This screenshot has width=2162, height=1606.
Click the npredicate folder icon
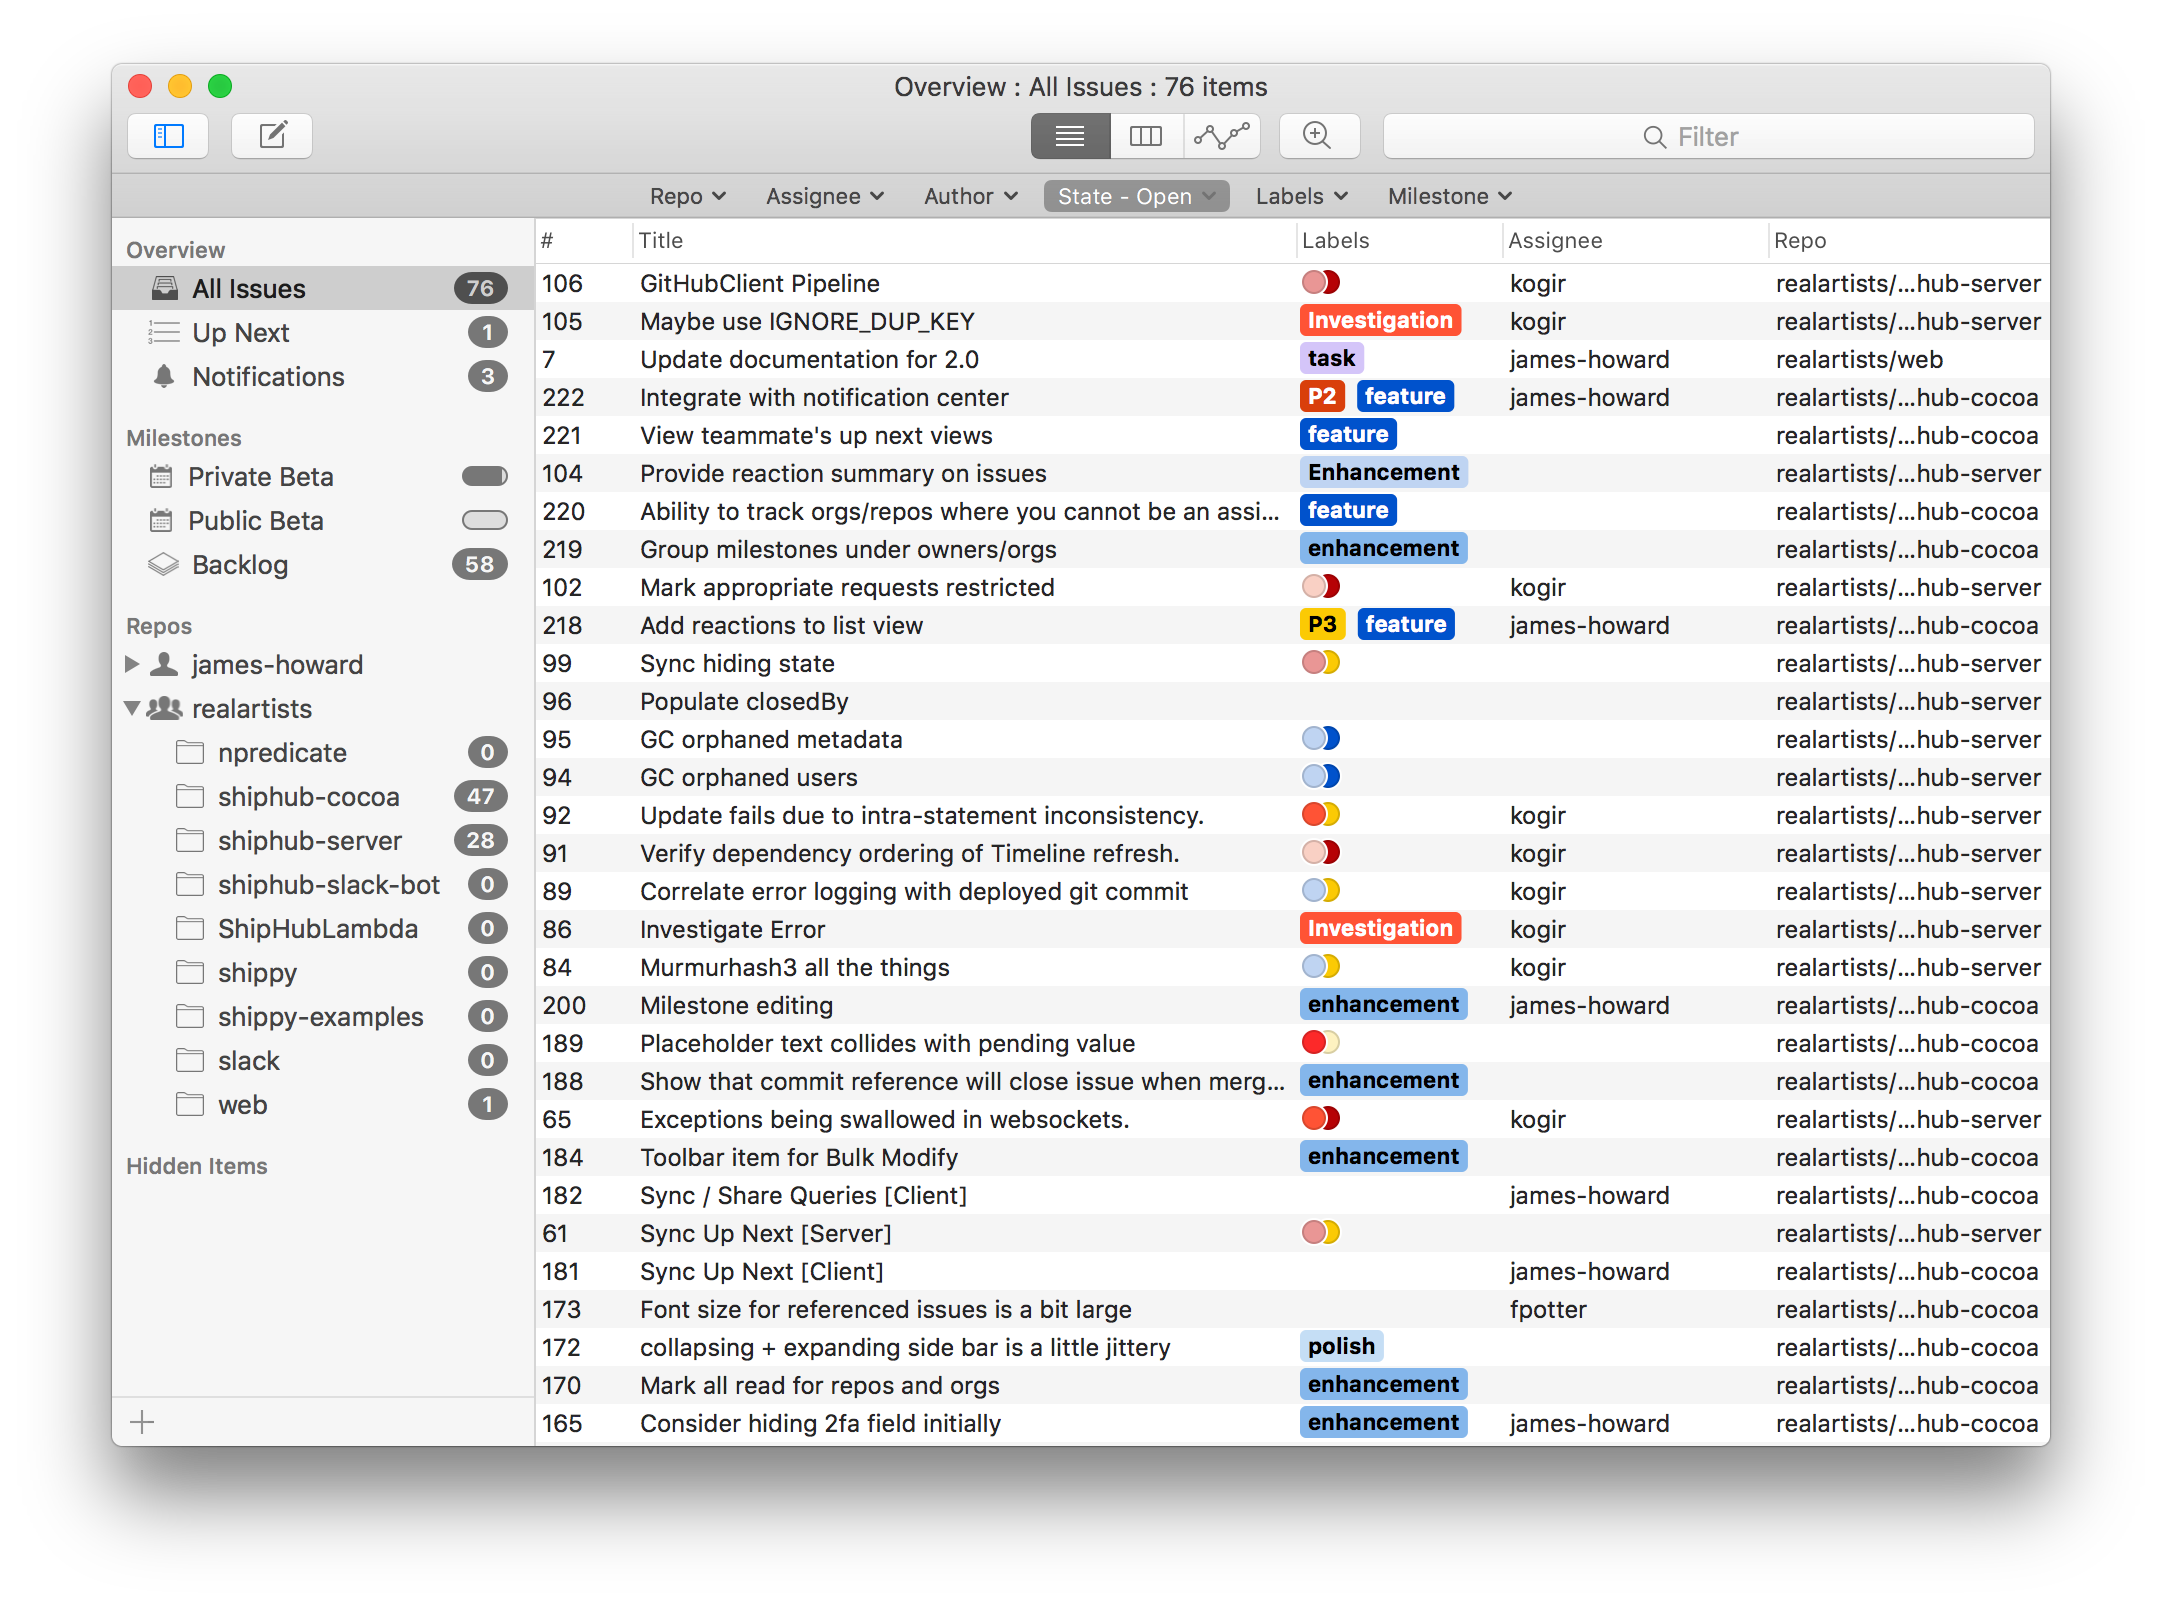pos(190,752)
